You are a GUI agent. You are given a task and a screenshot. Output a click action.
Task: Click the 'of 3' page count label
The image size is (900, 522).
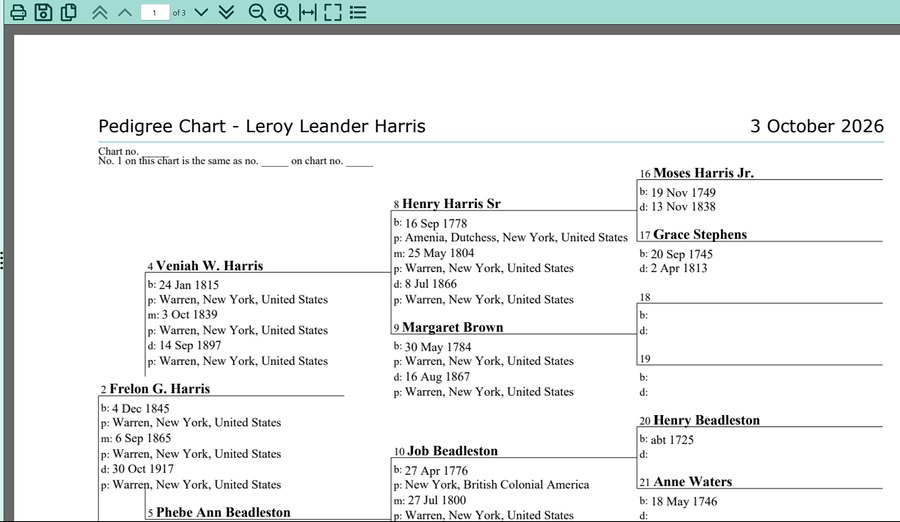[179, 13]
